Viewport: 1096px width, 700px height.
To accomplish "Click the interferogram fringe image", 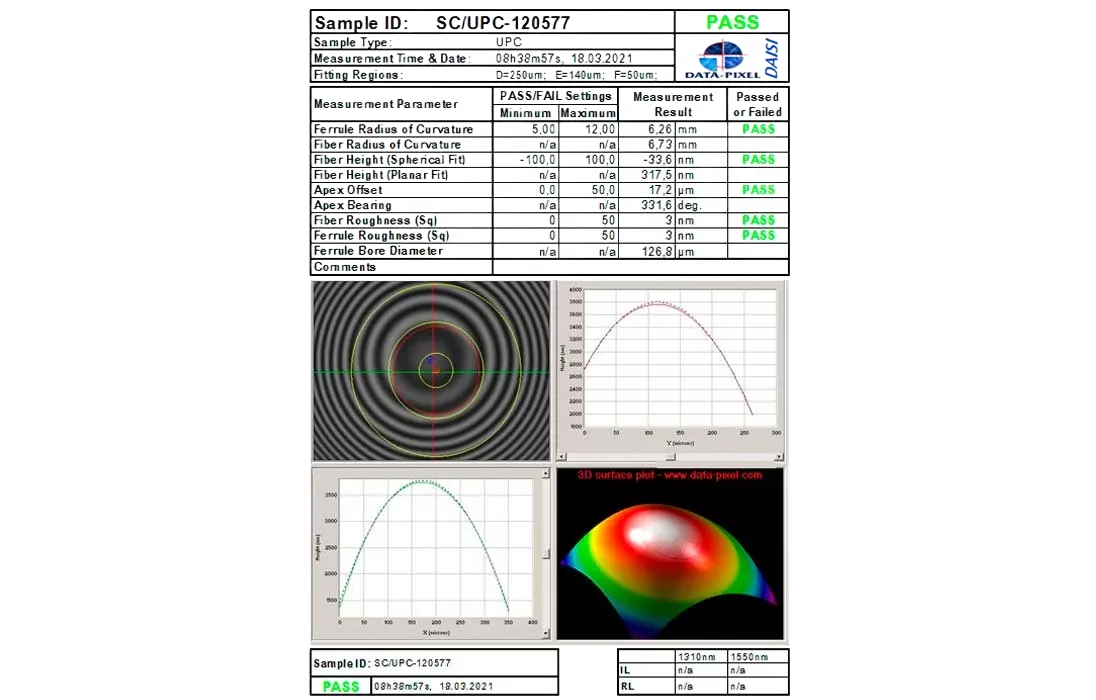I will (x=431, y=370).
